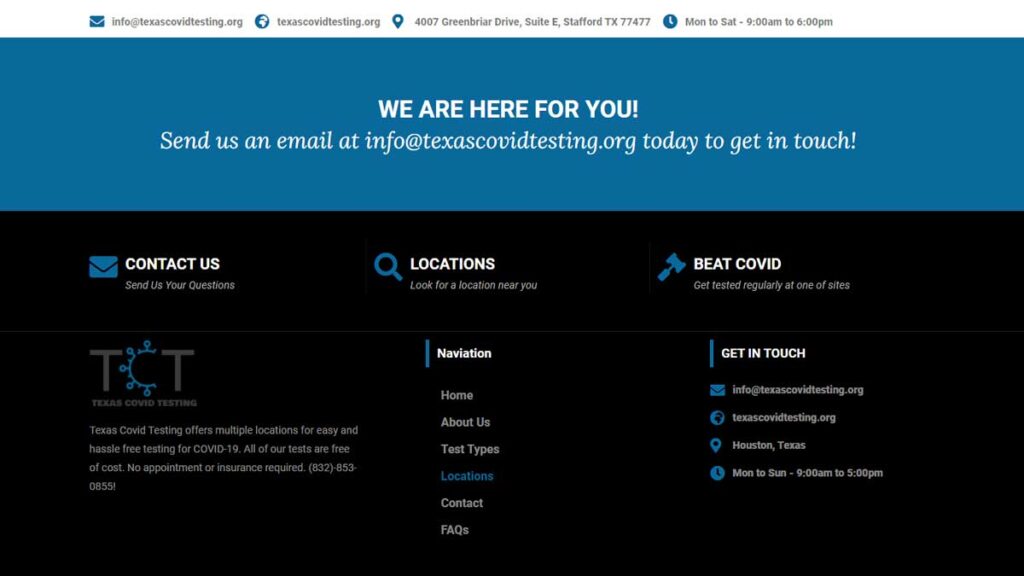Click the envelope icon in the top bar

pyautogui.click(x=97, y=22)
